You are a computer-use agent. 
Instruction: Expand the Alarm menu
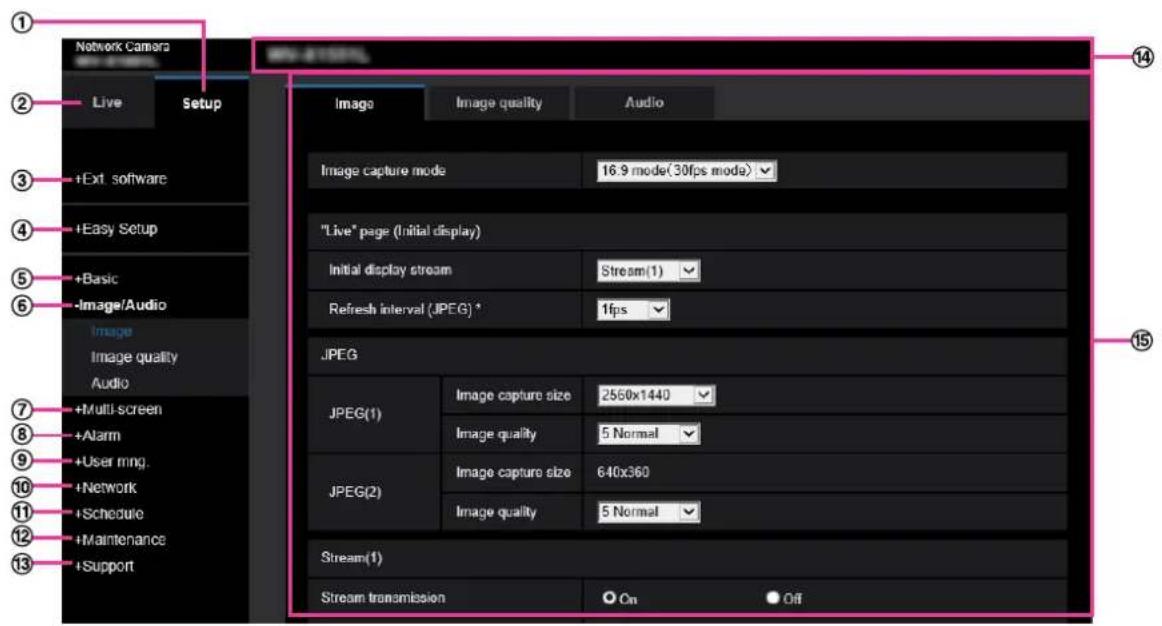tap(97, 436)
